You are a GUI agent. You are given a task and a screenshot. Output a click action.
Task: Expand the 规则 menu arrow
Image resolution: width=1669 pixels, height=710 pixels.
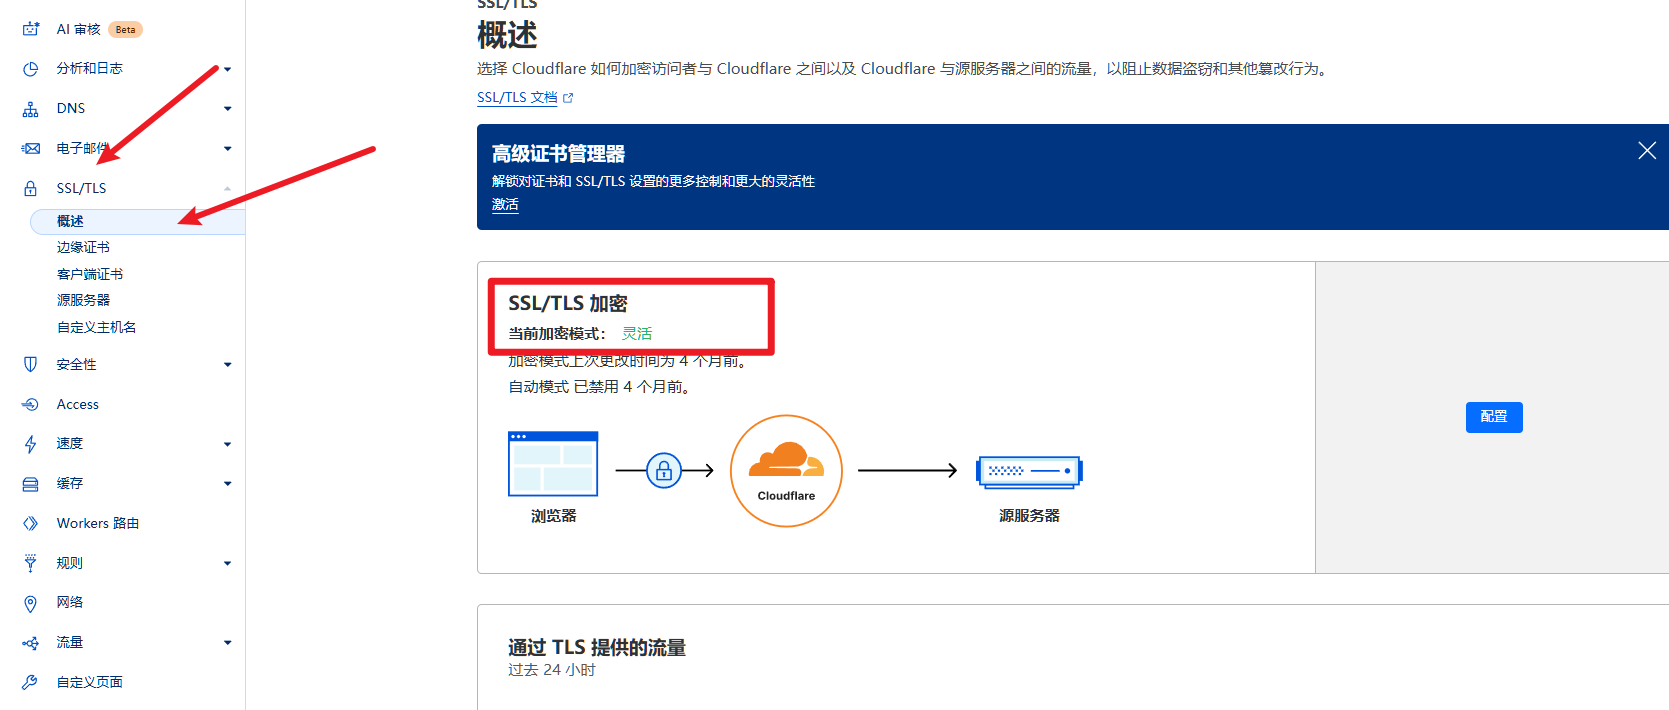pyautogui.click(x=228, y=563)
